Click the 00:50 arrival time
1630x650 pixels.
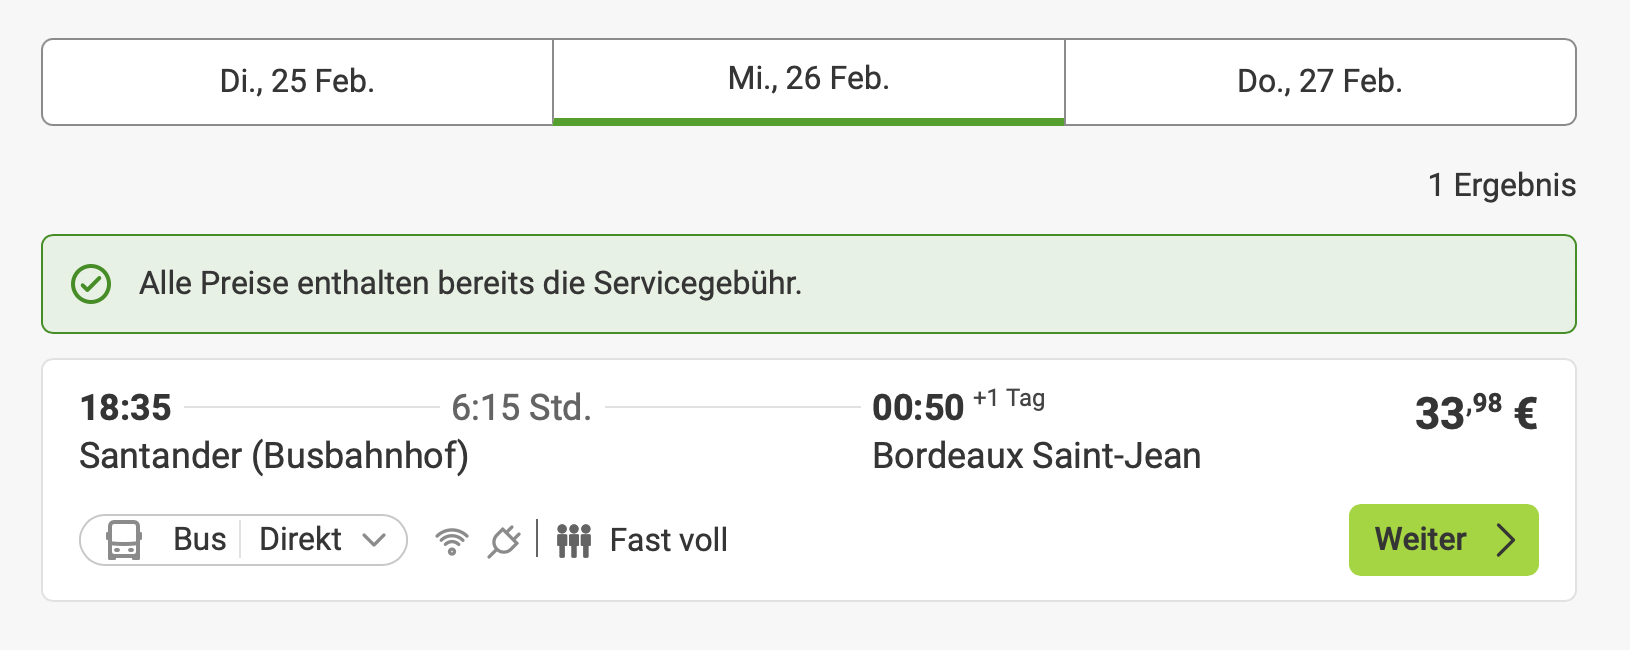point(917,408)
